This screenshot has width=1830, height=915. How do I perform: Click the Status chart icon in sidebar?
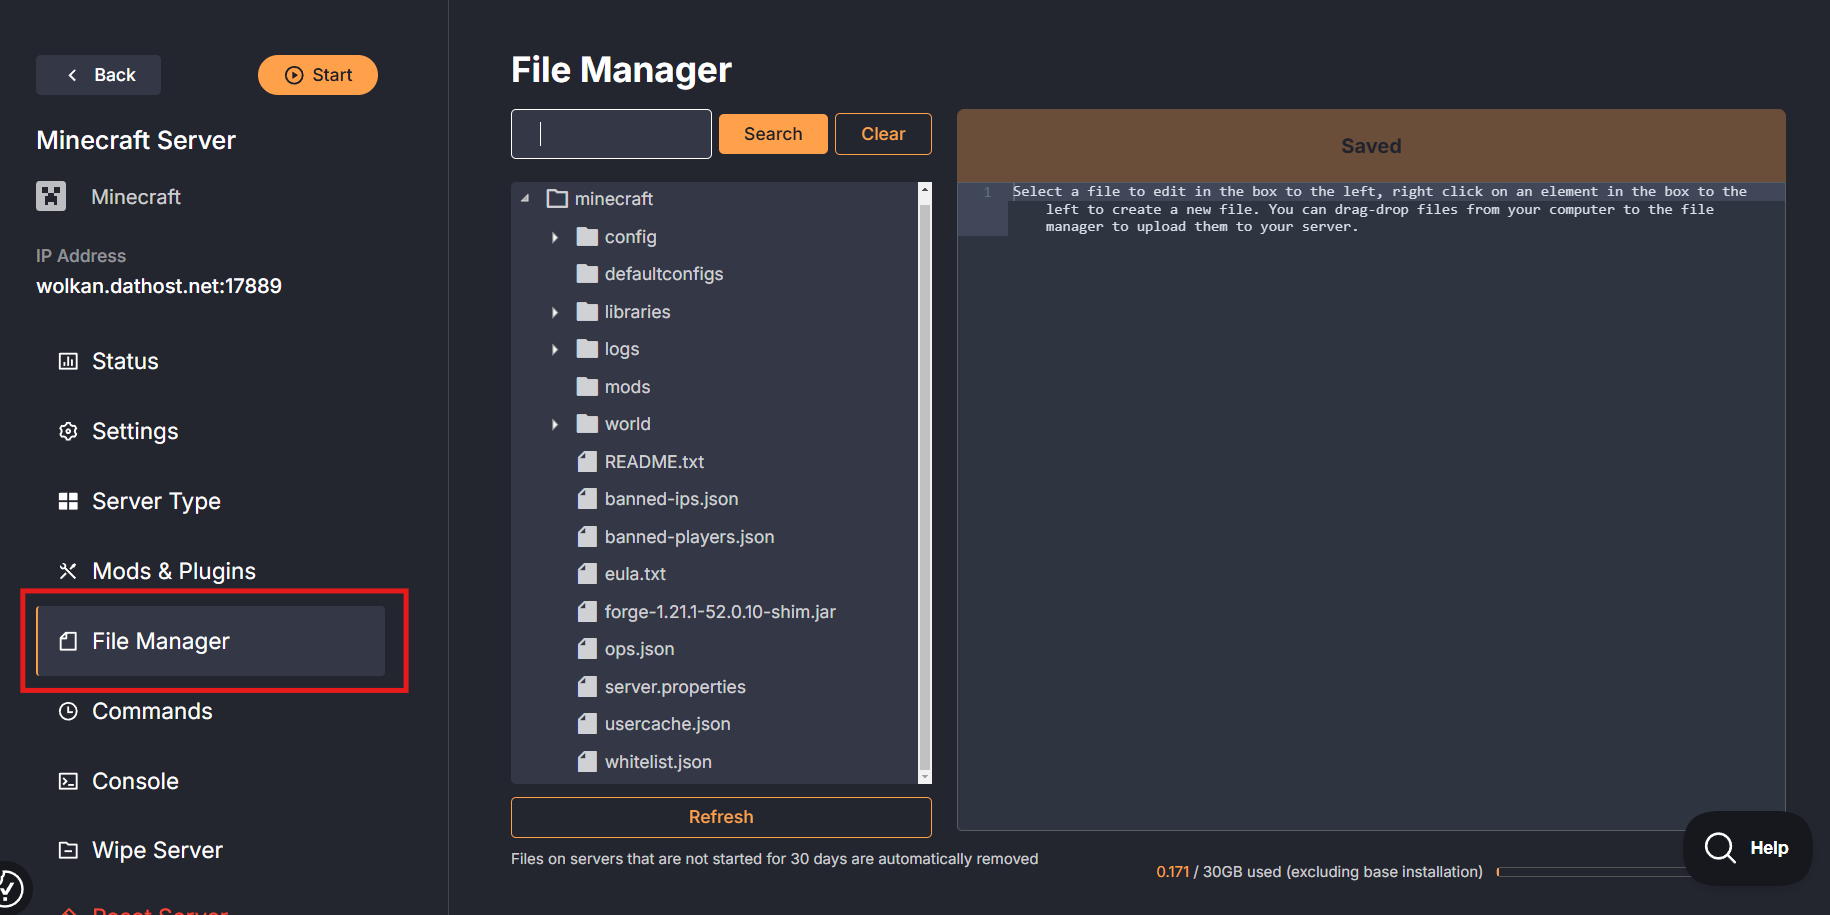[x=68, y=361]
